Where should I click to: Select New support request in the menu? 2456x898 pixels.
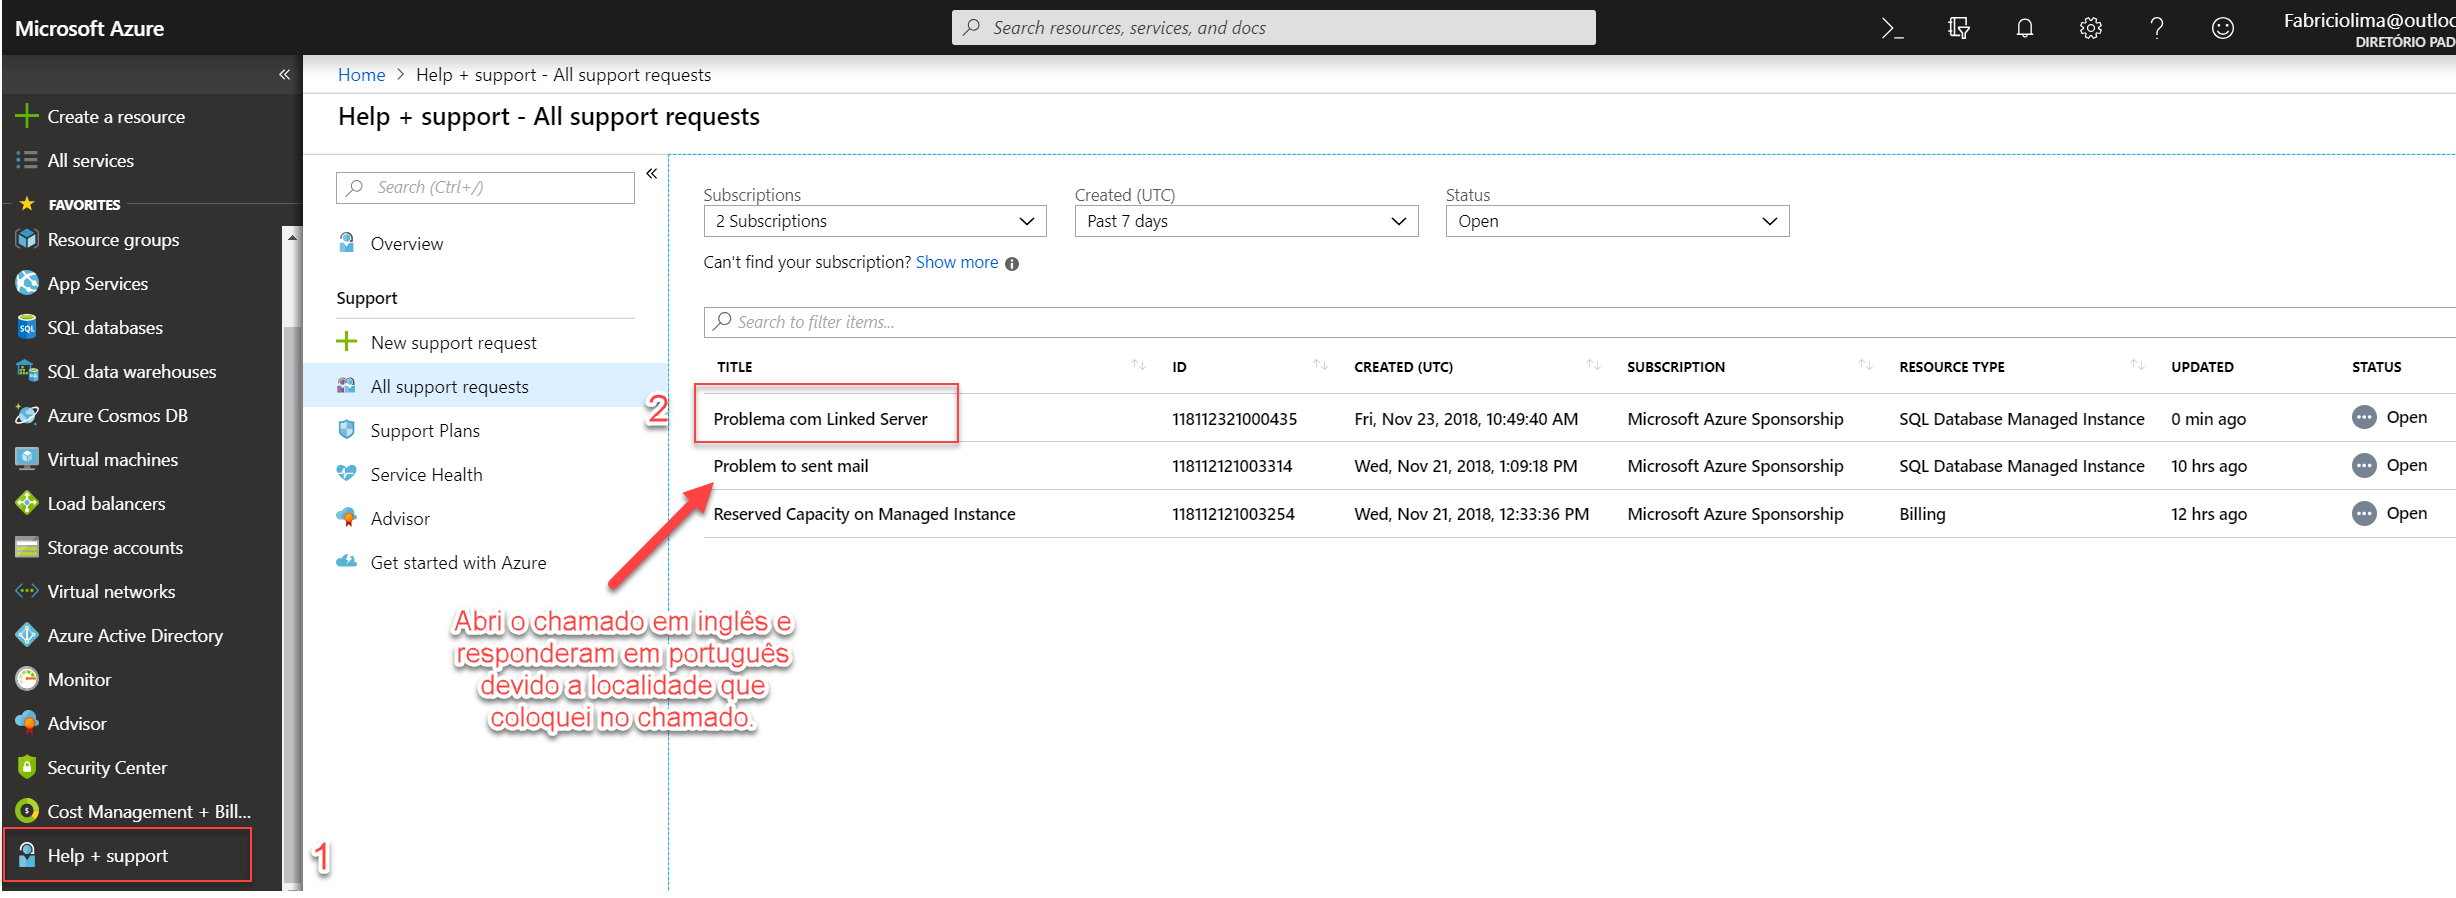pyautogui.click(x=453, y=343)
